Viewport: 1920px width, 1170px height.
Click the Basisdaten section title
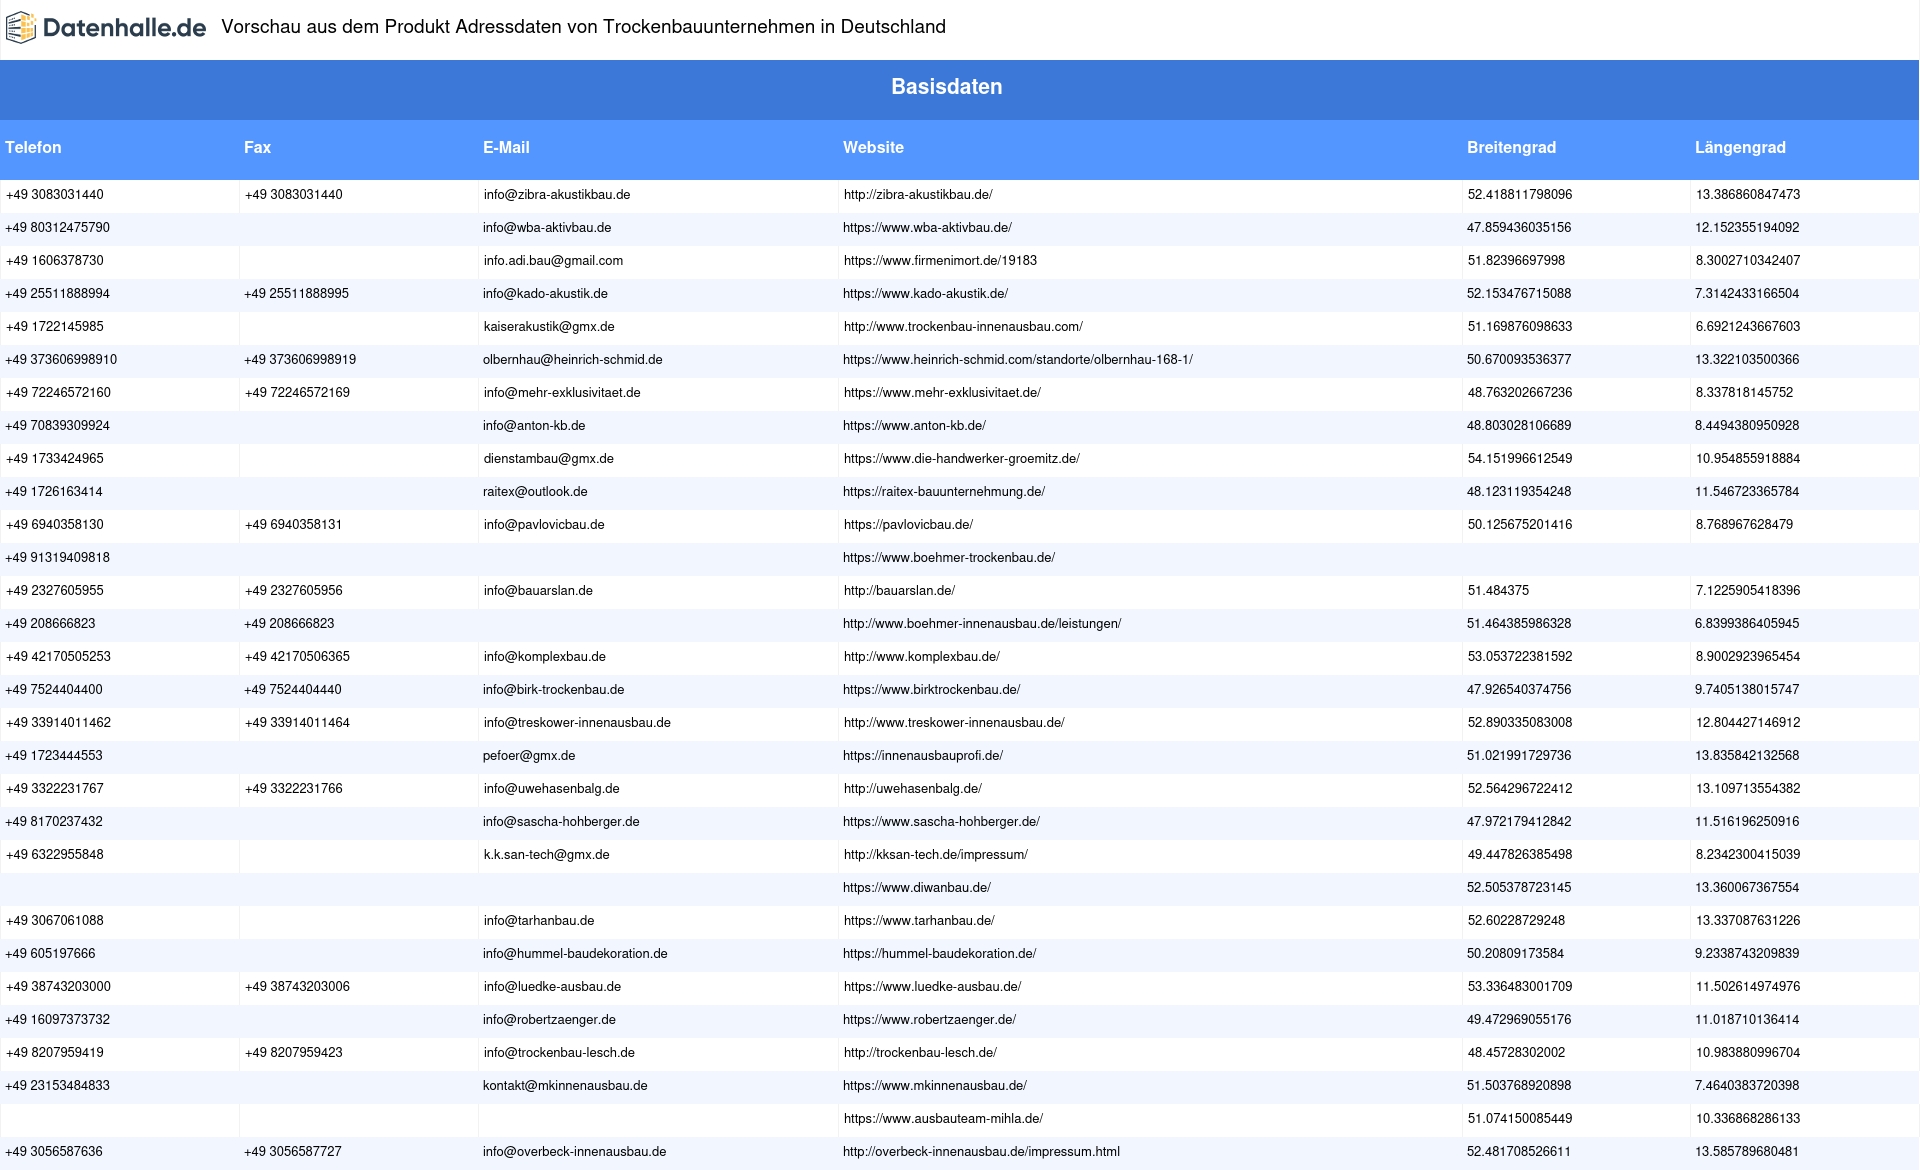(946, 87)
